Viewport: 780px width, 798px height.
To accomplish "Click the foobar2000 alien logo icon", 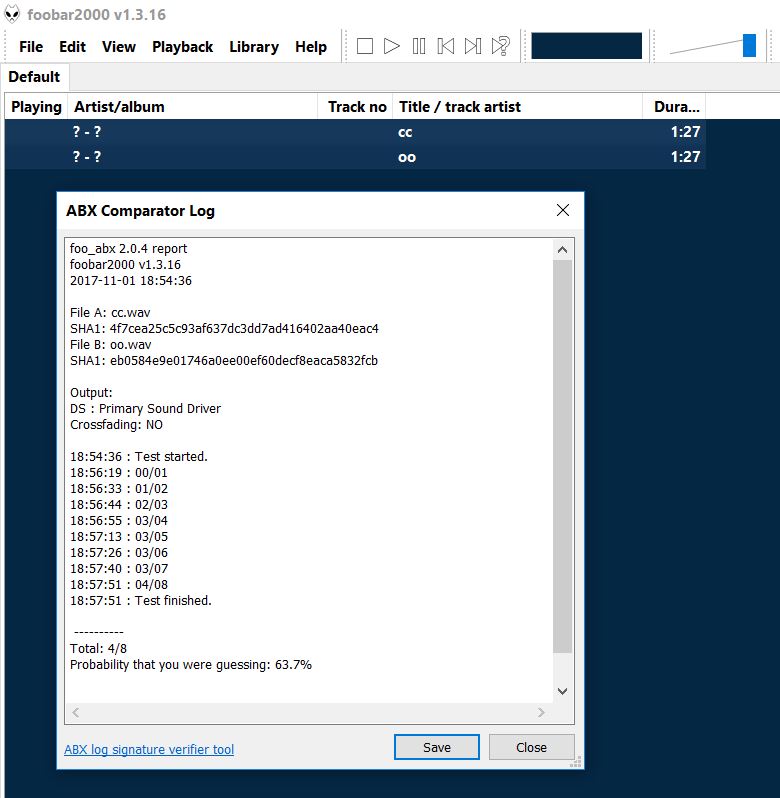I will coord(12,14).
